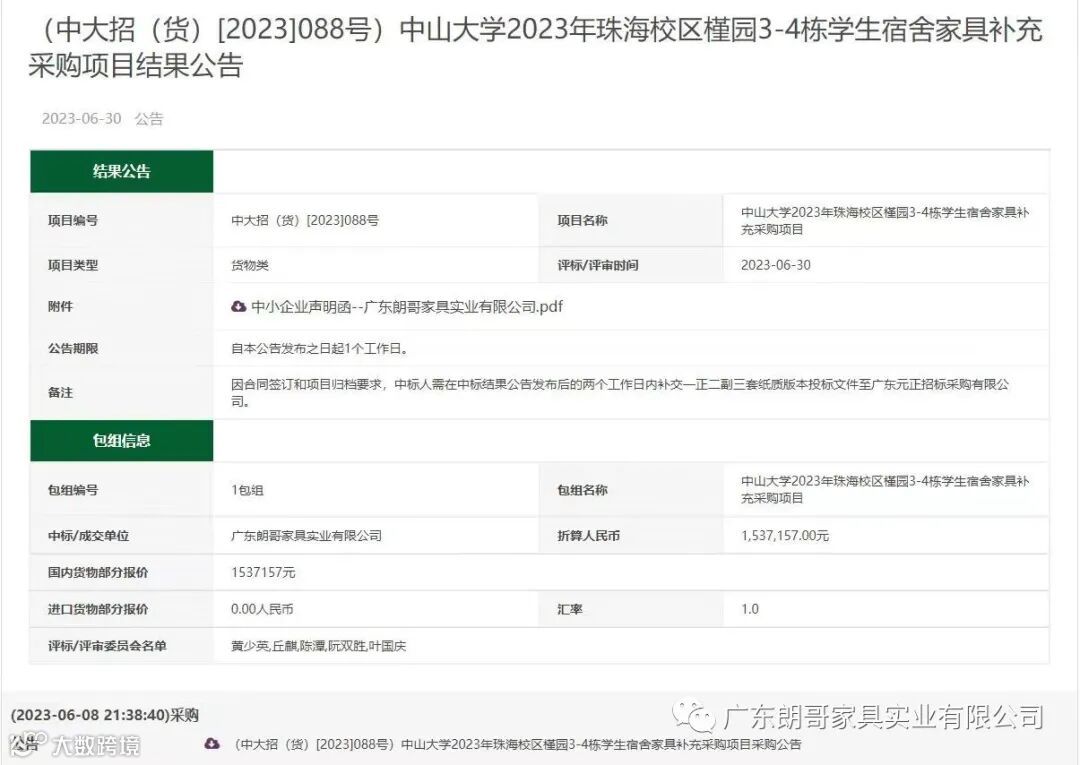Click the 汇率 label
The image size is (1080, 765).
coord(570,609)
